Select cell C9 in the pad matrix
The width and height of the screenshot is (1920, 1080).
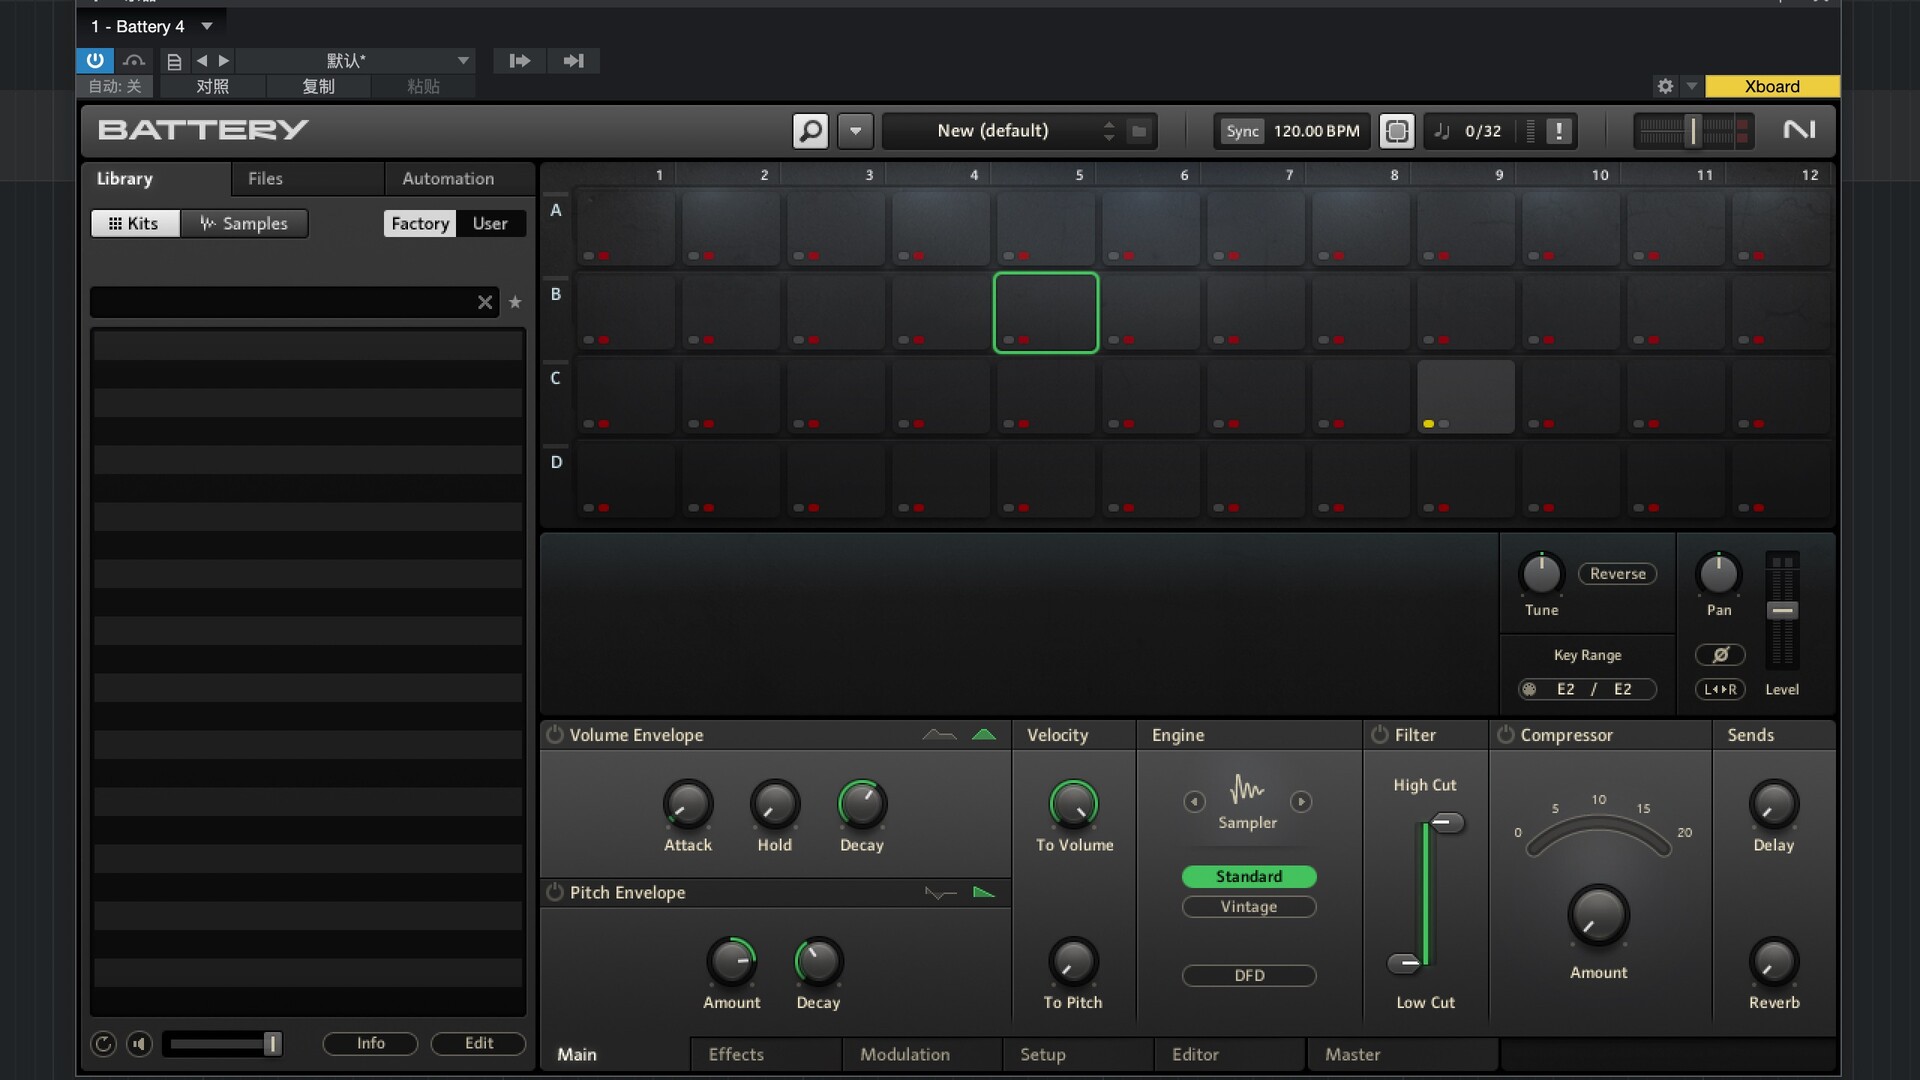1466,397
